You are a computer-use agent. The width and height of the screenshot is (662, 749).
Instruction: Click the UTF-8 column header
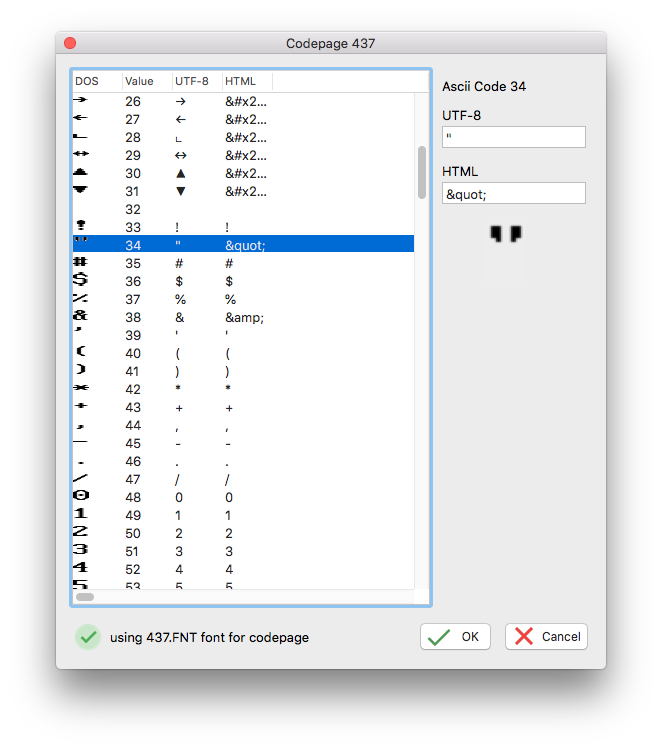tap(196, 81)
